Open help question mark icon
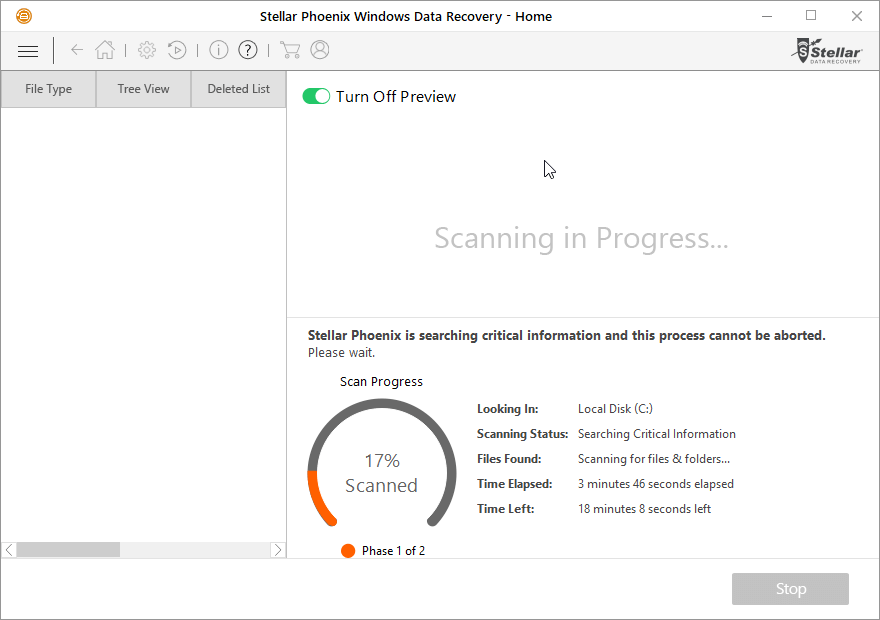Viewport: 880px width, 620px height. (x=248, y=50)
